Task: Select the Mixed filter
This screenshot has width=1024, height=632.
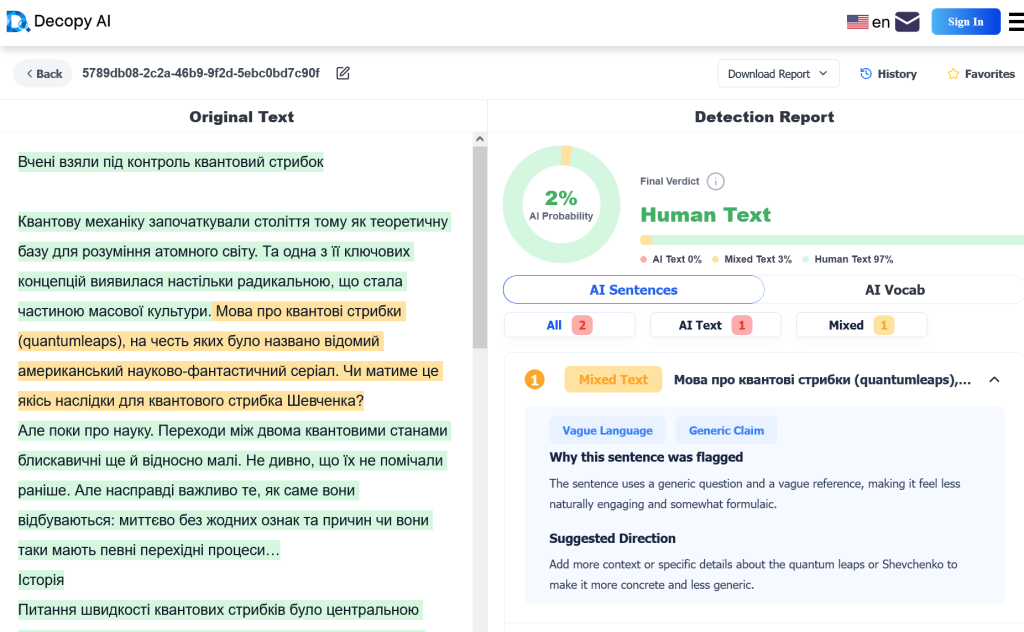Action: (861, 325)
